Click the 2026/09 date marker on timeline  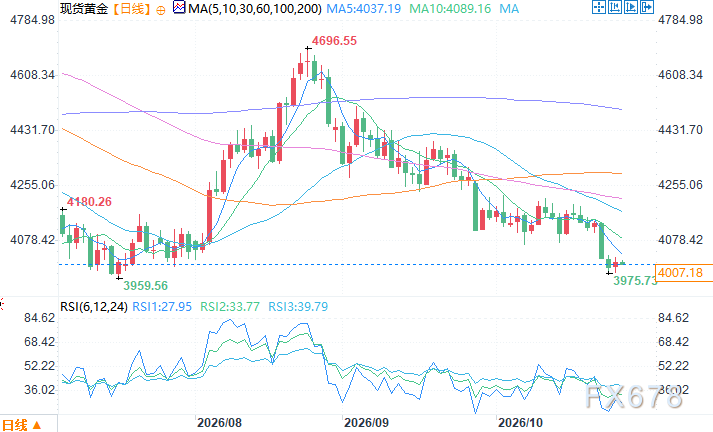point(367,423)
